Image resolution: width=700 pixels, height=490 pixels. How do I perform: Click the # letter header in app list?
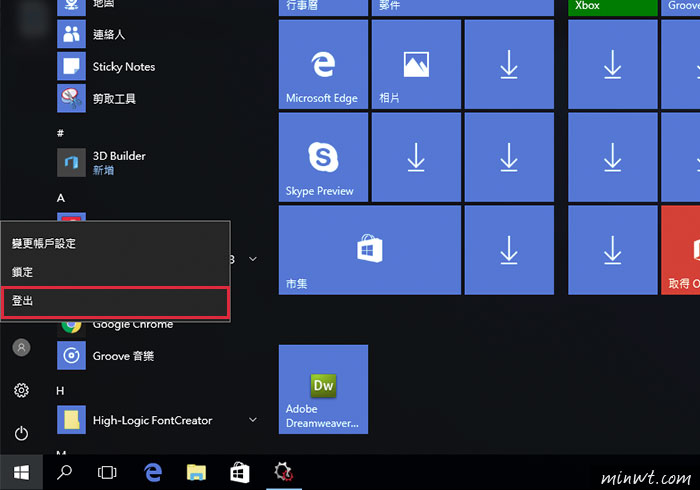point(60,133)
